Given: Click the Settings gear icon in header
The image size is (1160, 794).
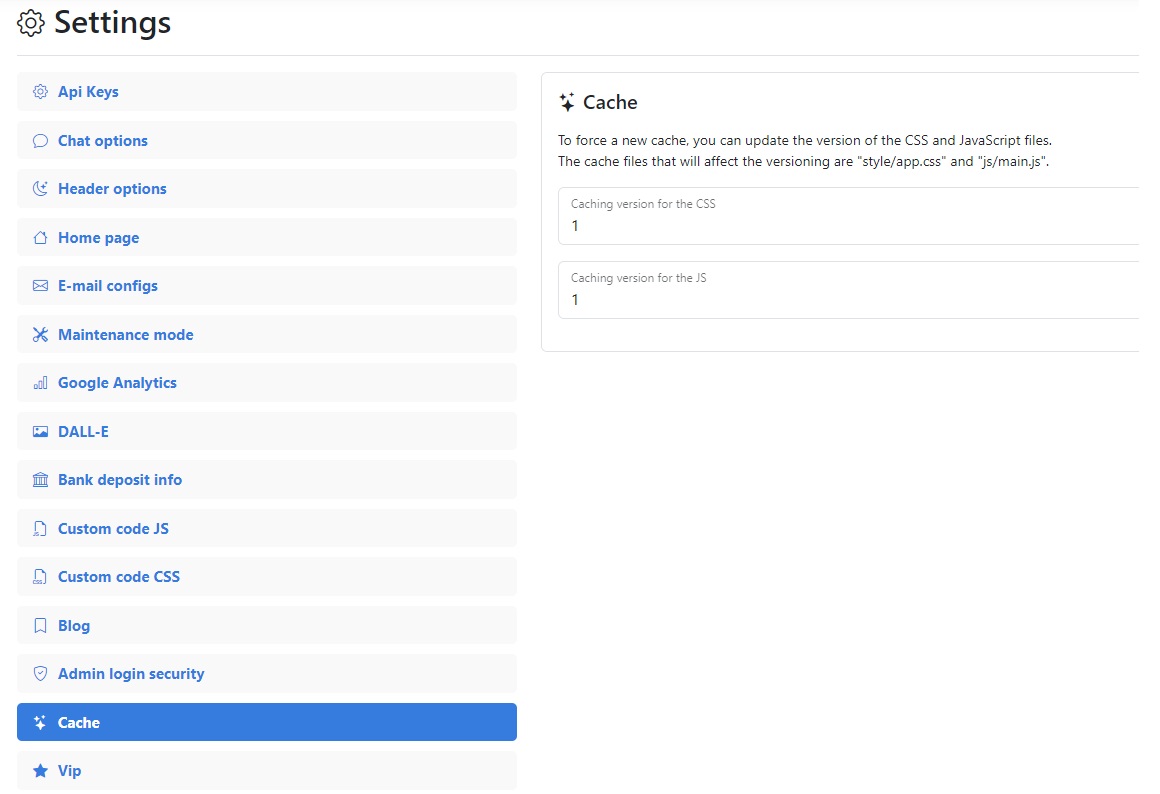Looking at the screenshot, I should click(31, 23).
